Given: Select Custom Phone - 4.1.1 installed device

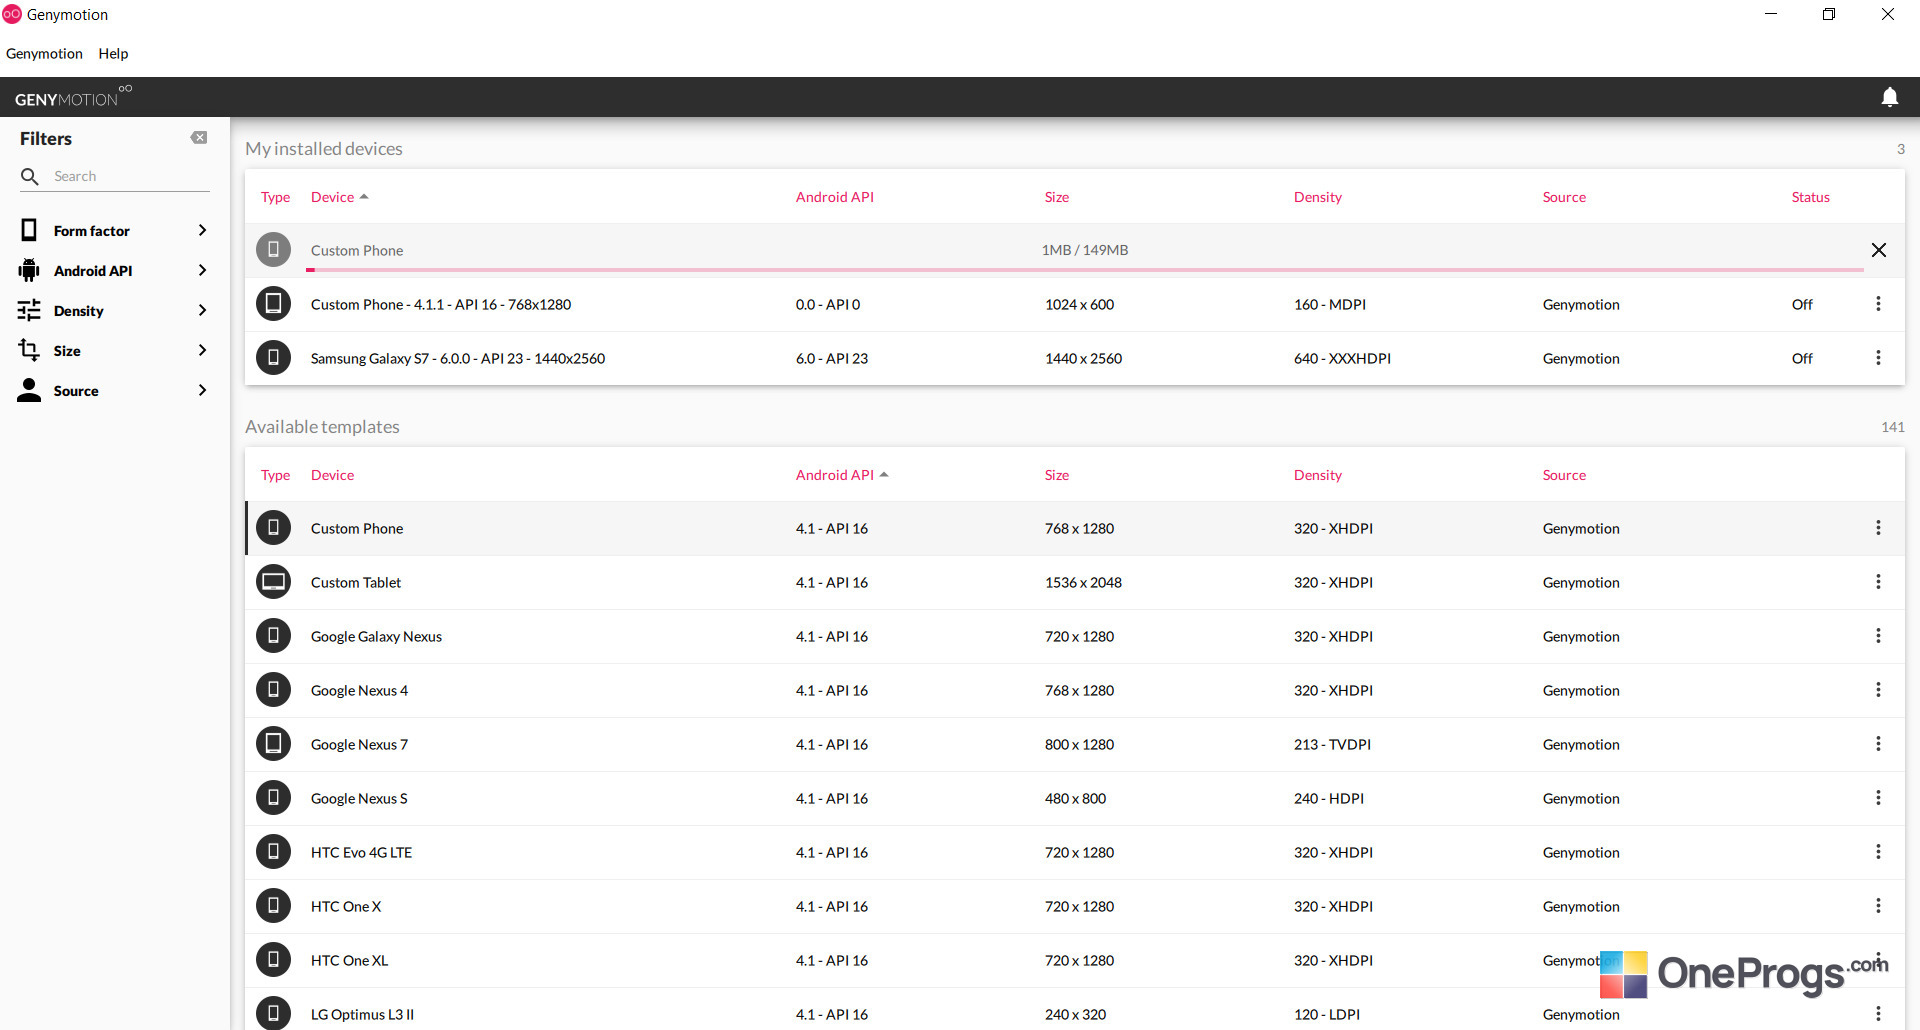Looking at the screenshot, I should point(1075,304).
